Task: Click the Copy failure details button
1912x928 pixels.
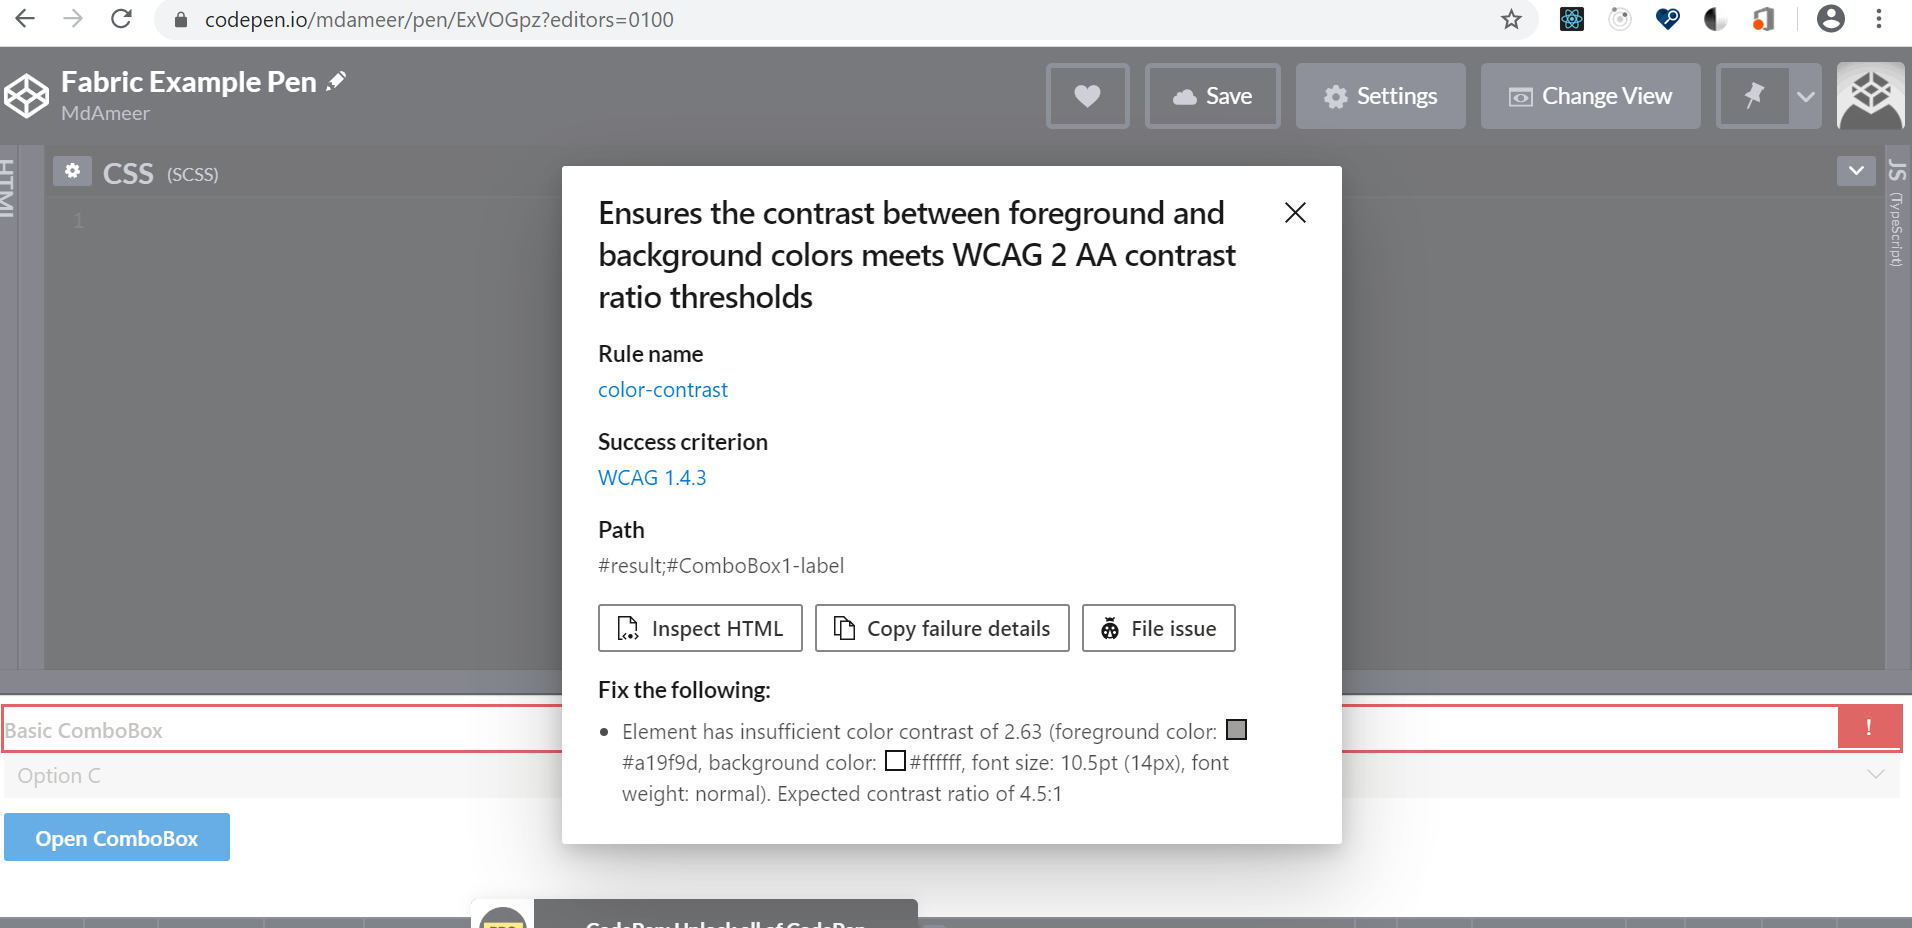Action: (941, 628)
